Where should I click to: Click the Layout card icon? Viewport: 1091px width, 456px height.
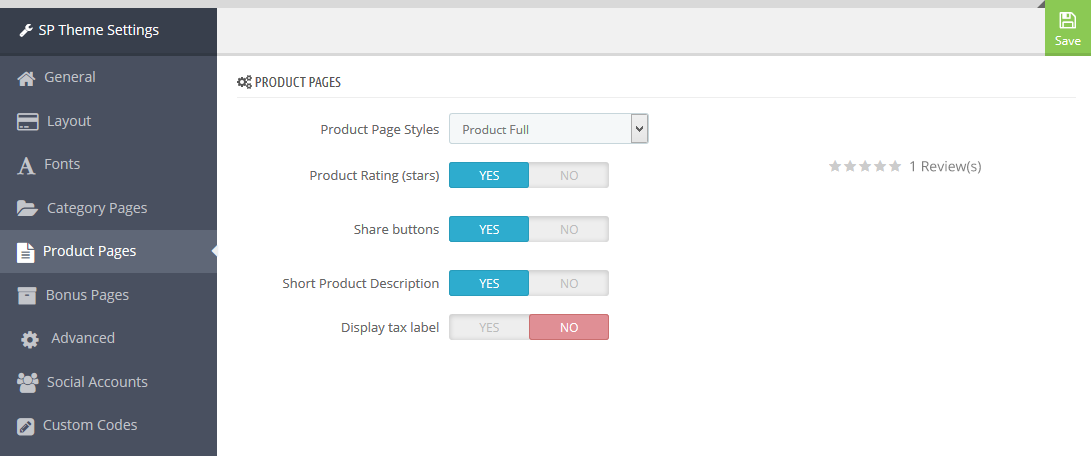tap(28, 122)
